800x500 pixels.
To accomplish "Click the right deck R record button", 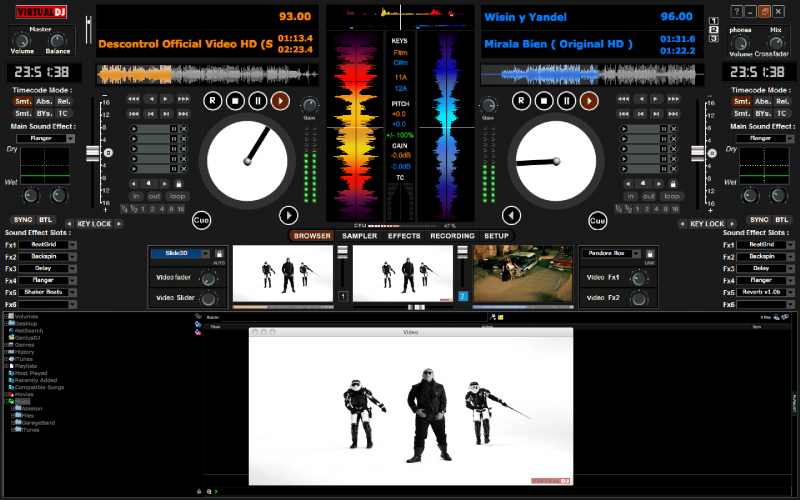I will (x=521, y=101).
